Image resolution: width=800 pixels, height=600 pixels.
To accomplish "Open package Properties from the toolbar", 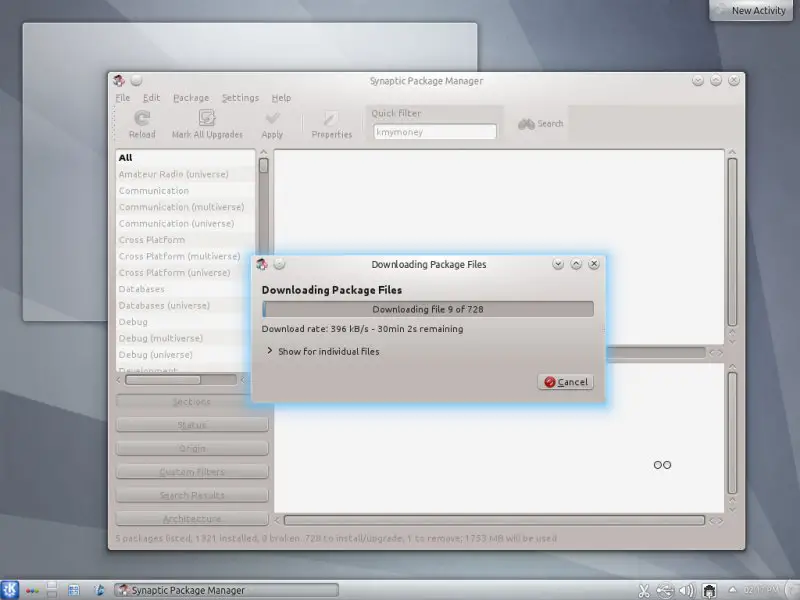I will pos(331,125).
